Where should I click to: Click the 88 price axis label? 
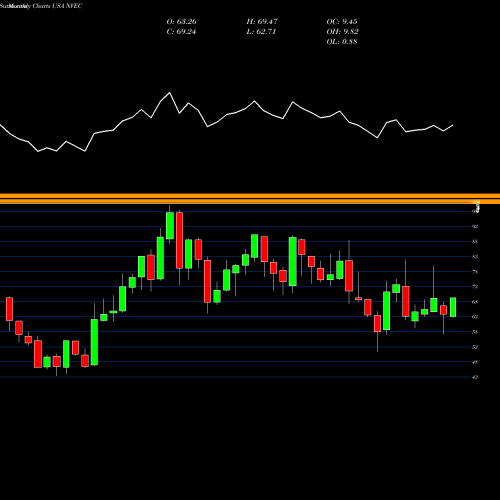pos(475,242)
